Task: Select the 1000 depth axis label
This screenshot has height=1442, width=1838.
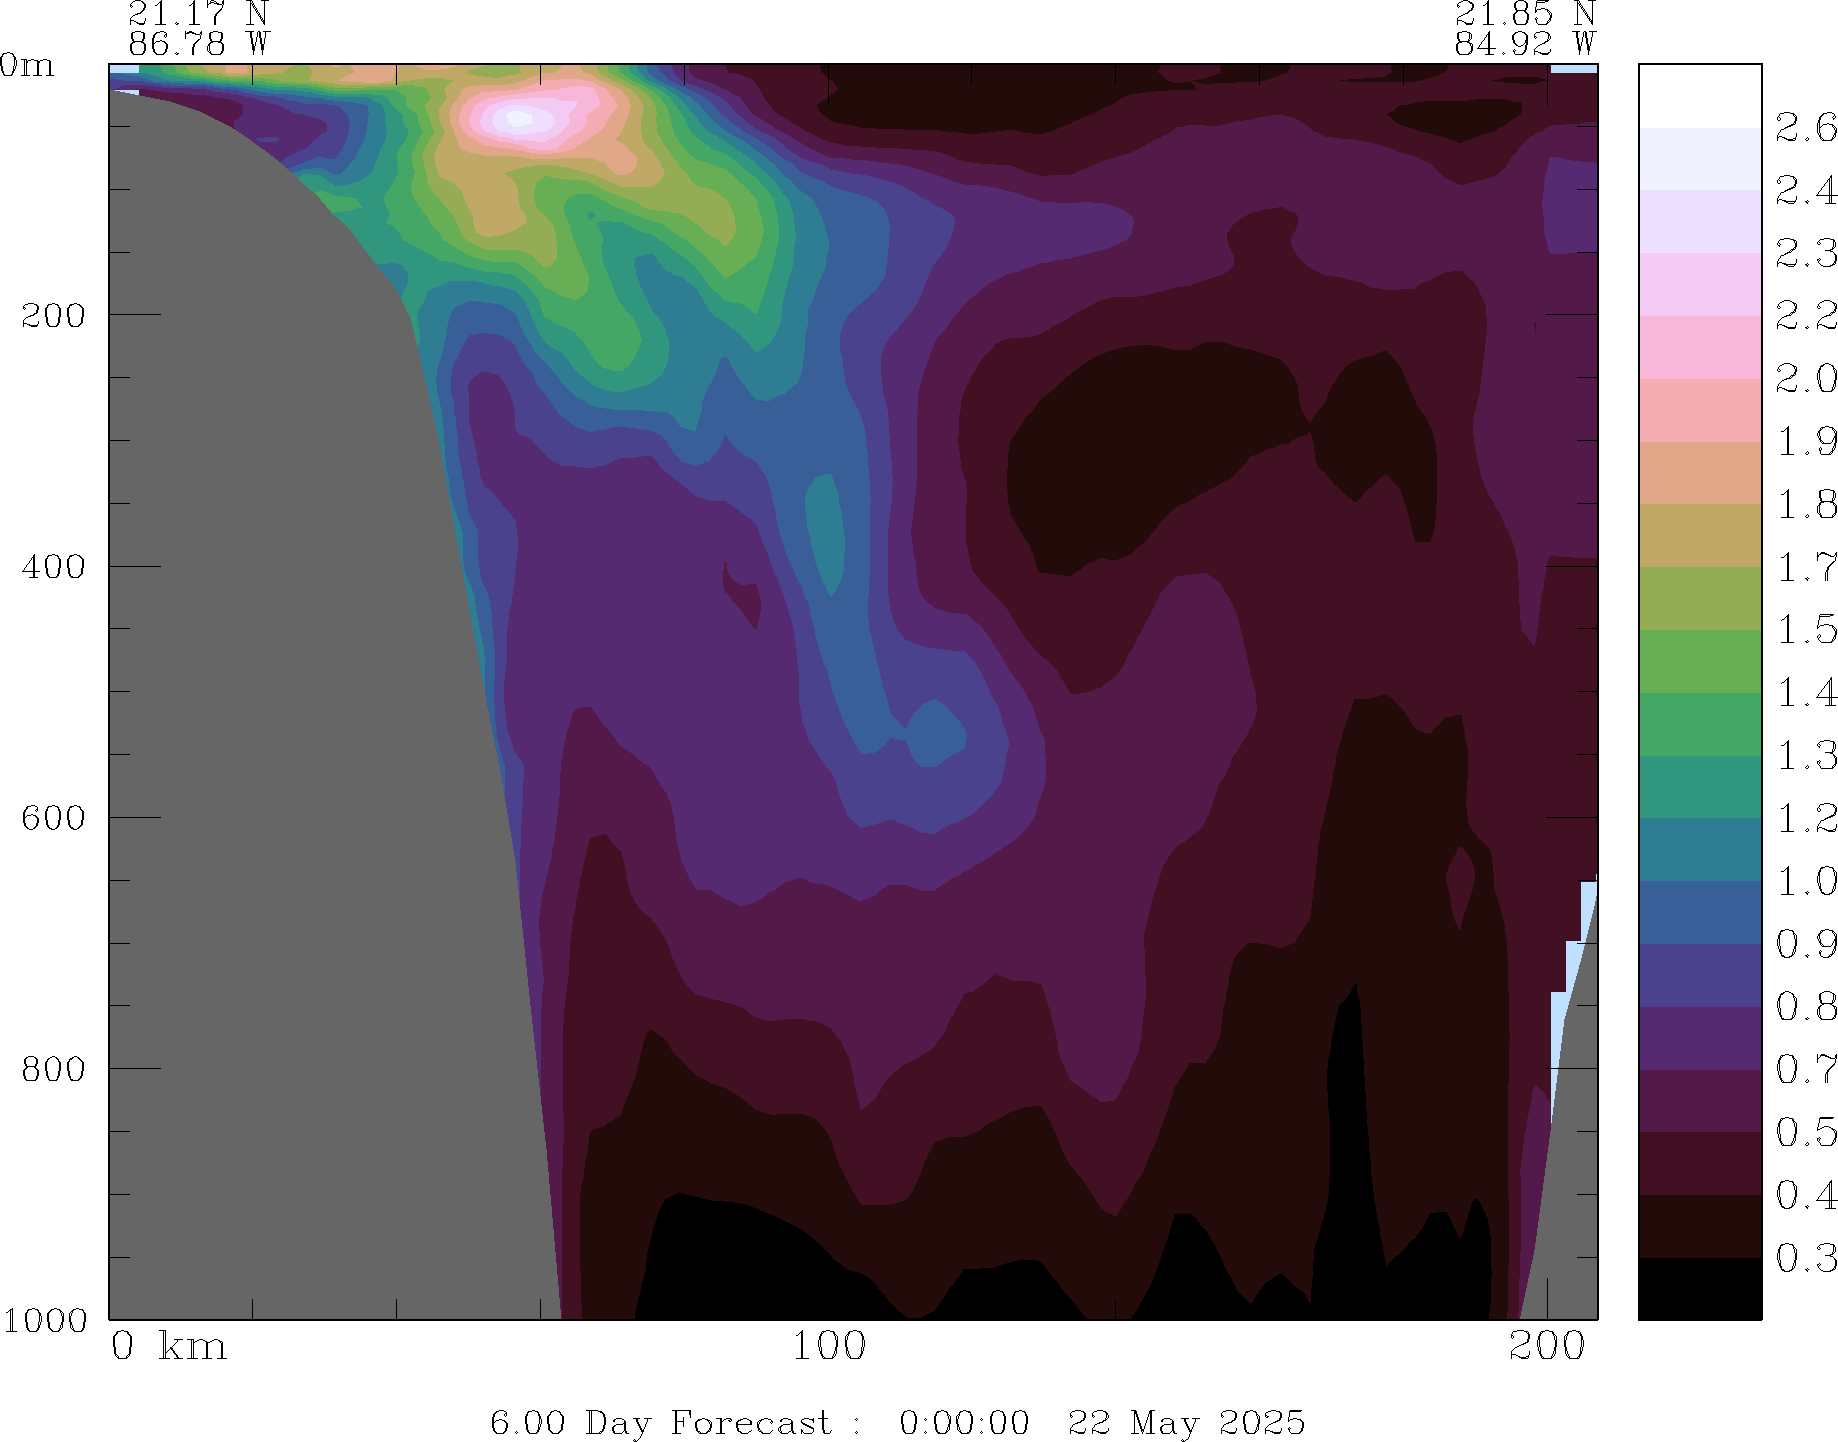Action: click(45, 1320)
